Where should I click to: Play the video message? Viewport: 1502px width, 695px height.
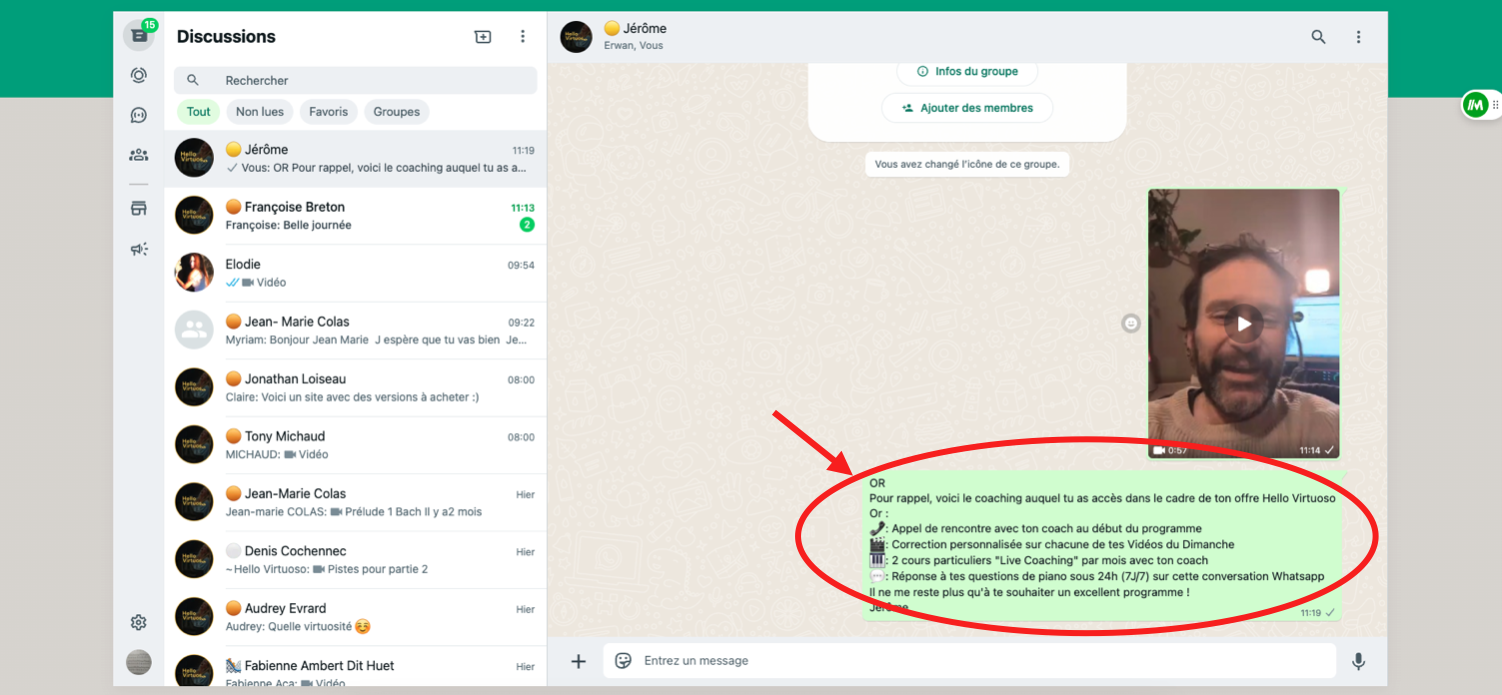coord(1243,324)
